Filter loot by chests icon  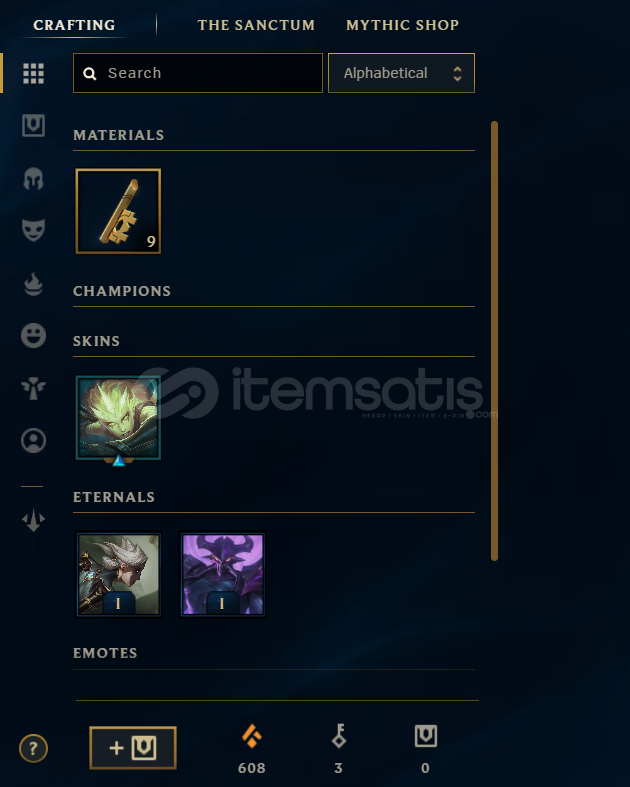point(34,125)
